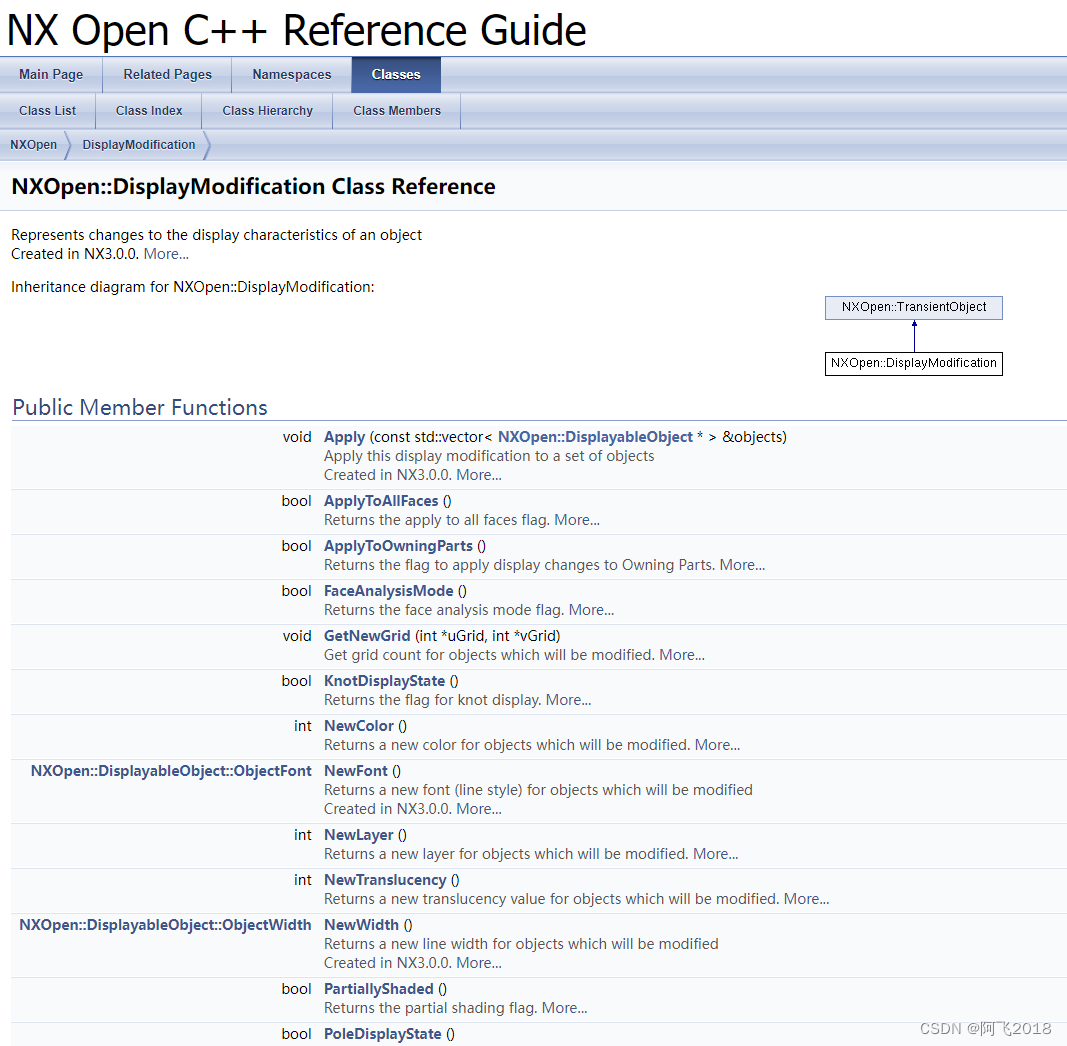View the Class Hierarchy page

pyautogui.click(x=267, y=110)
